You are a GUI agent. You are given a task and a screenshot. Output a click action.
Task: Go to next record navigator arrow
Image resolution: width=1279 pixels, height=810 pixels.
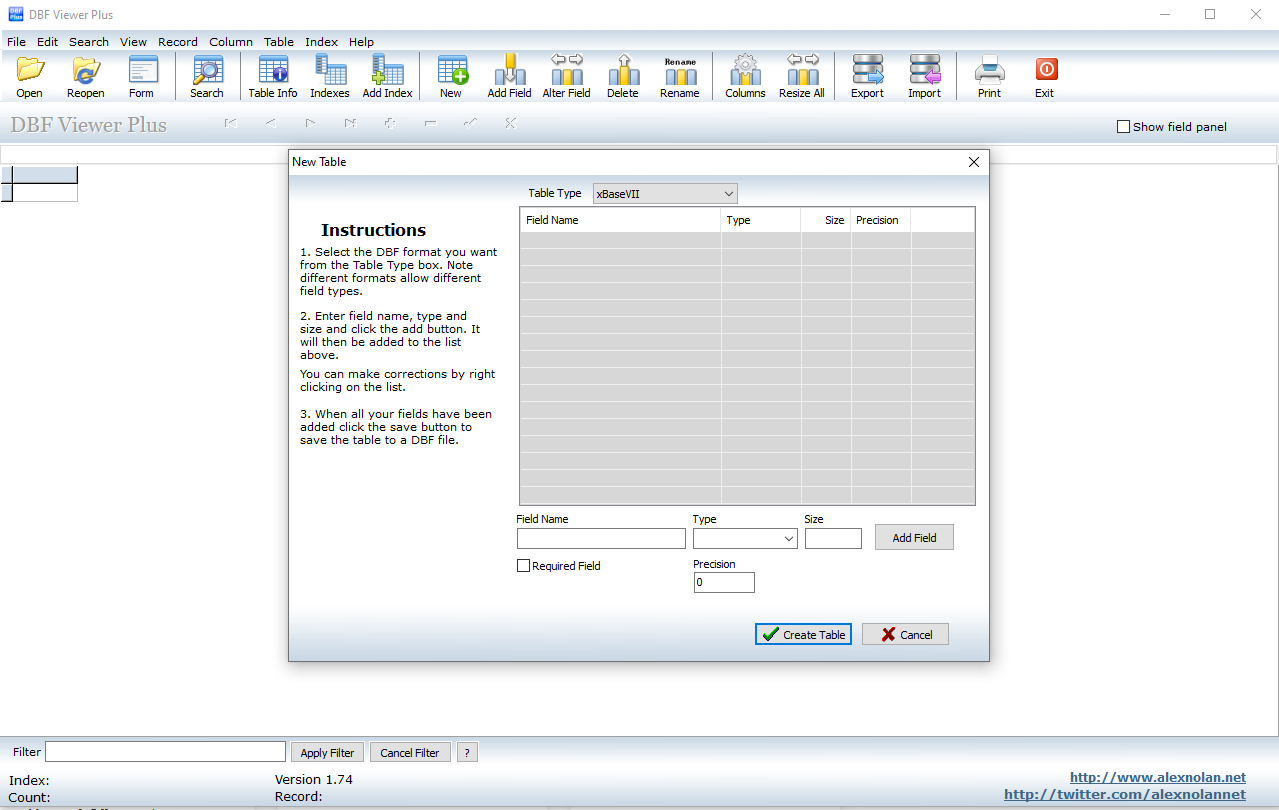[310, 124]
